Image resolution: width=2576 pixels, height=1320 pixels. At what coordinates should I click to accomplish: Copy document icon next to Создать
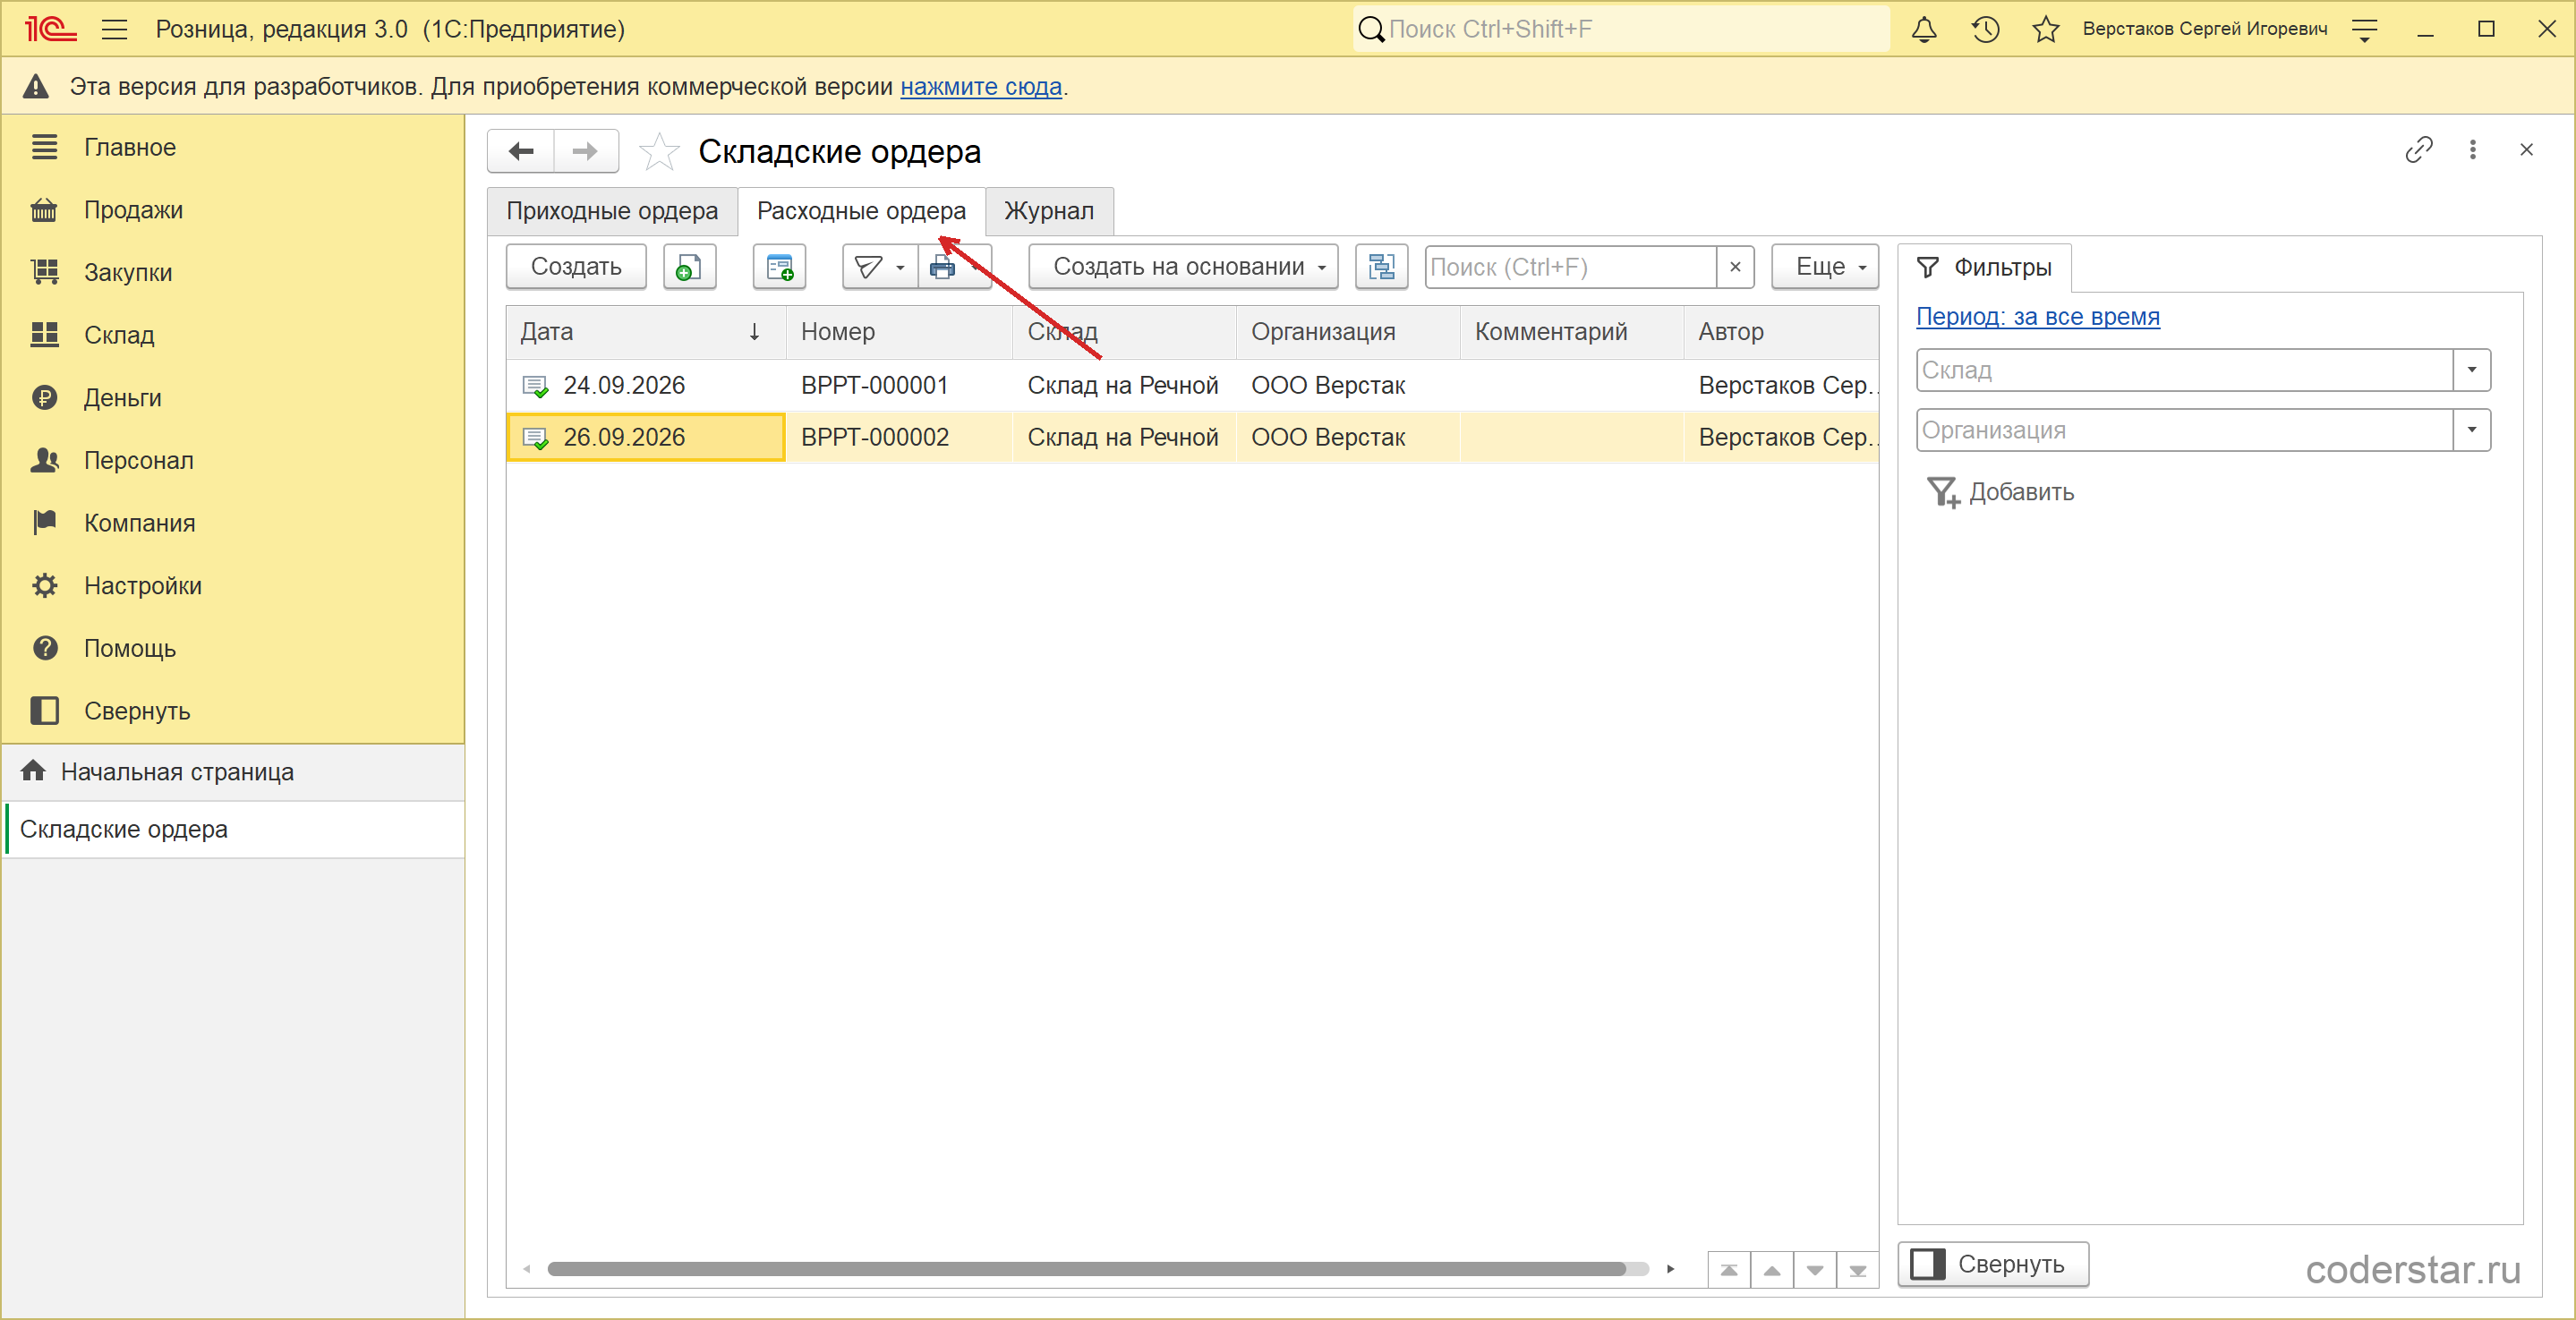pos(689,267)
